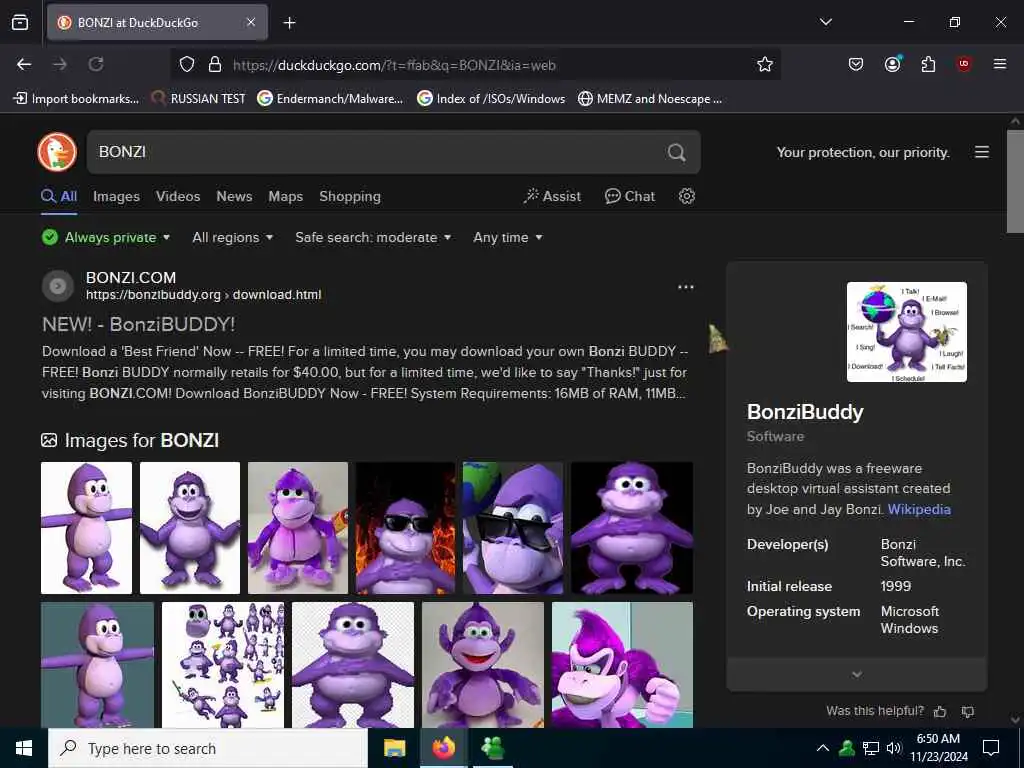Click the BonziBuddy infobox image

coord(906,332)
